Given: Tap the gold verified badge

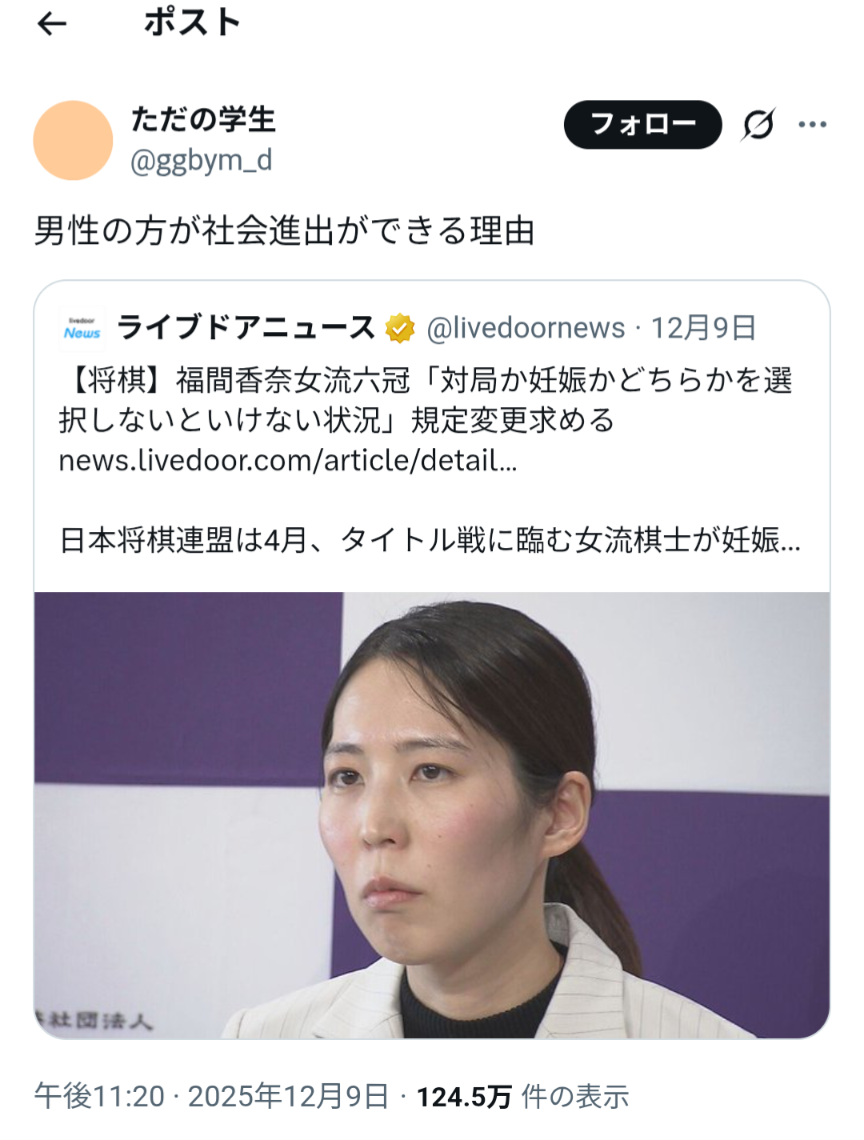Looking at the screenshot, I should tap(400, 329).
